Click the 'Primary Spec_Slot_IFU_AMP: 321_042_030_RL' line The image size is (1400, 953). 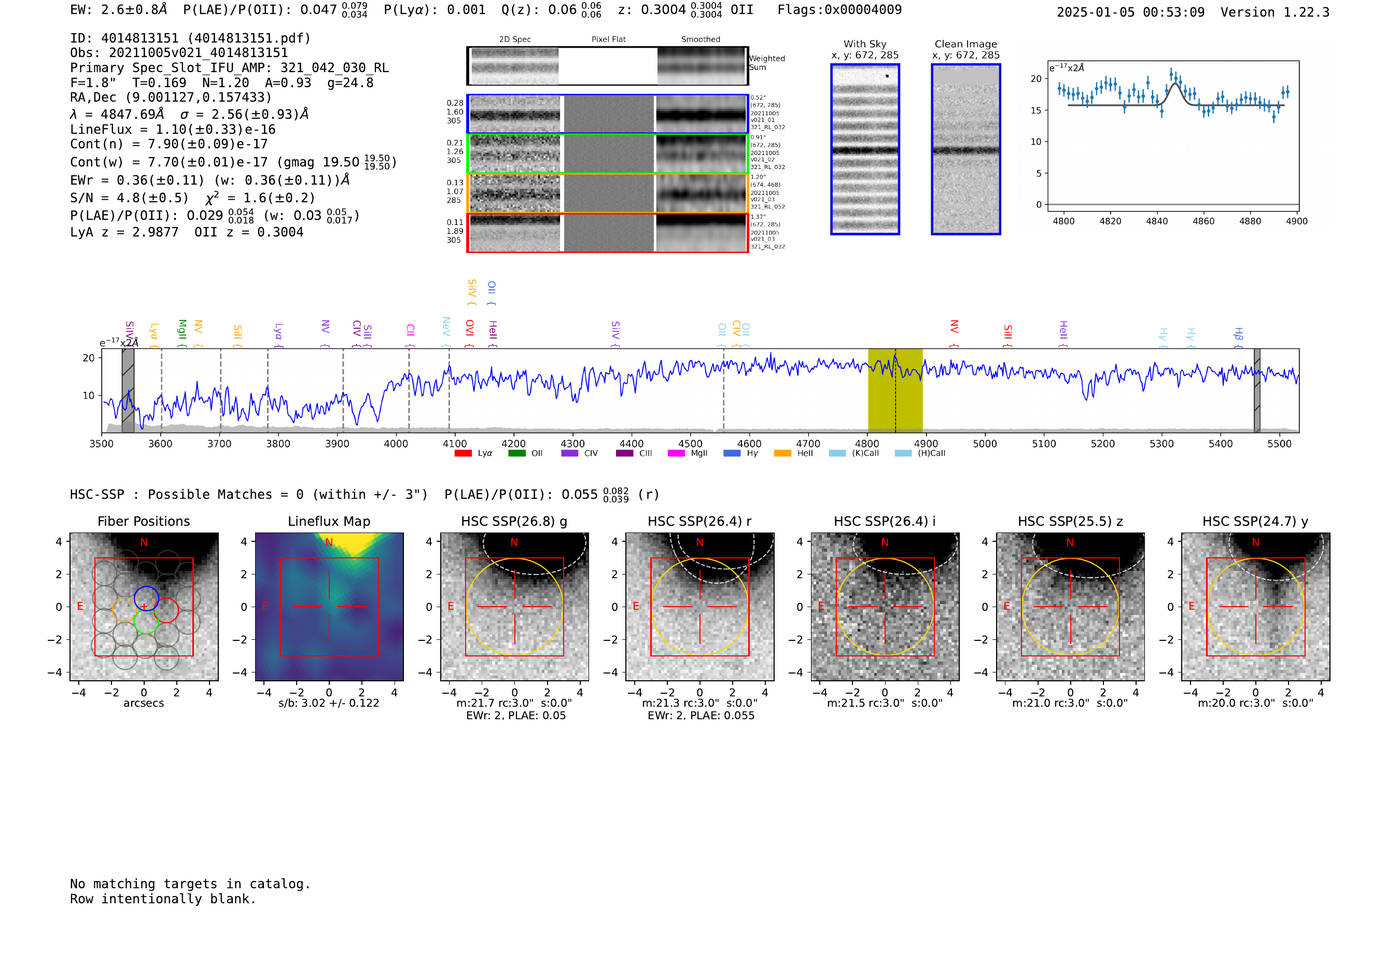(x=229, y=68)
